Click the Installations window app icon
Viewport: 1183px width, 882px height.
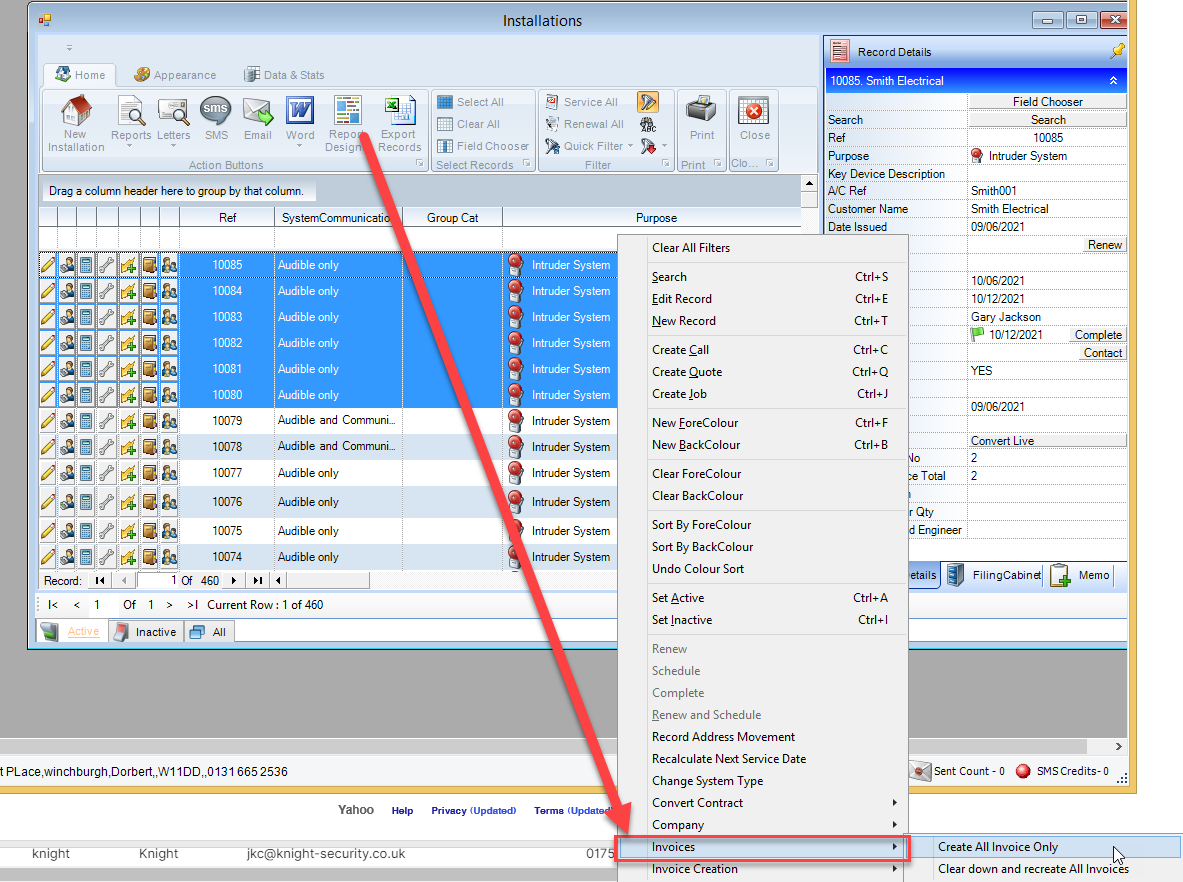click(45, 20)
